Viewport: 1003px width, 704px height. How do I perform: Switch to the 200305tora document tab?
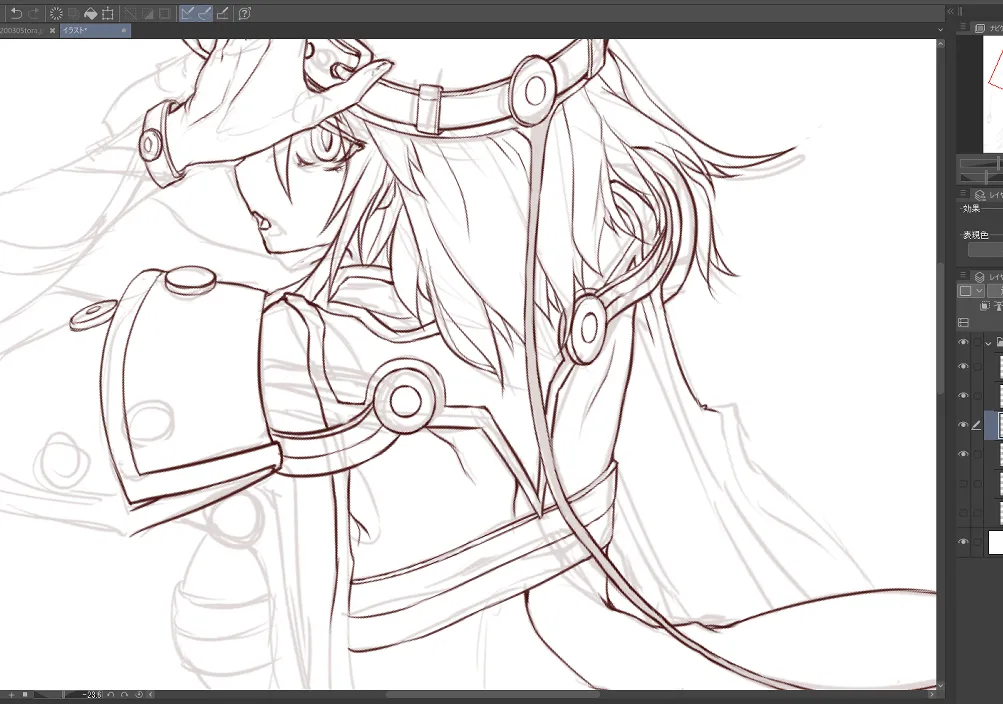[24, 30]
